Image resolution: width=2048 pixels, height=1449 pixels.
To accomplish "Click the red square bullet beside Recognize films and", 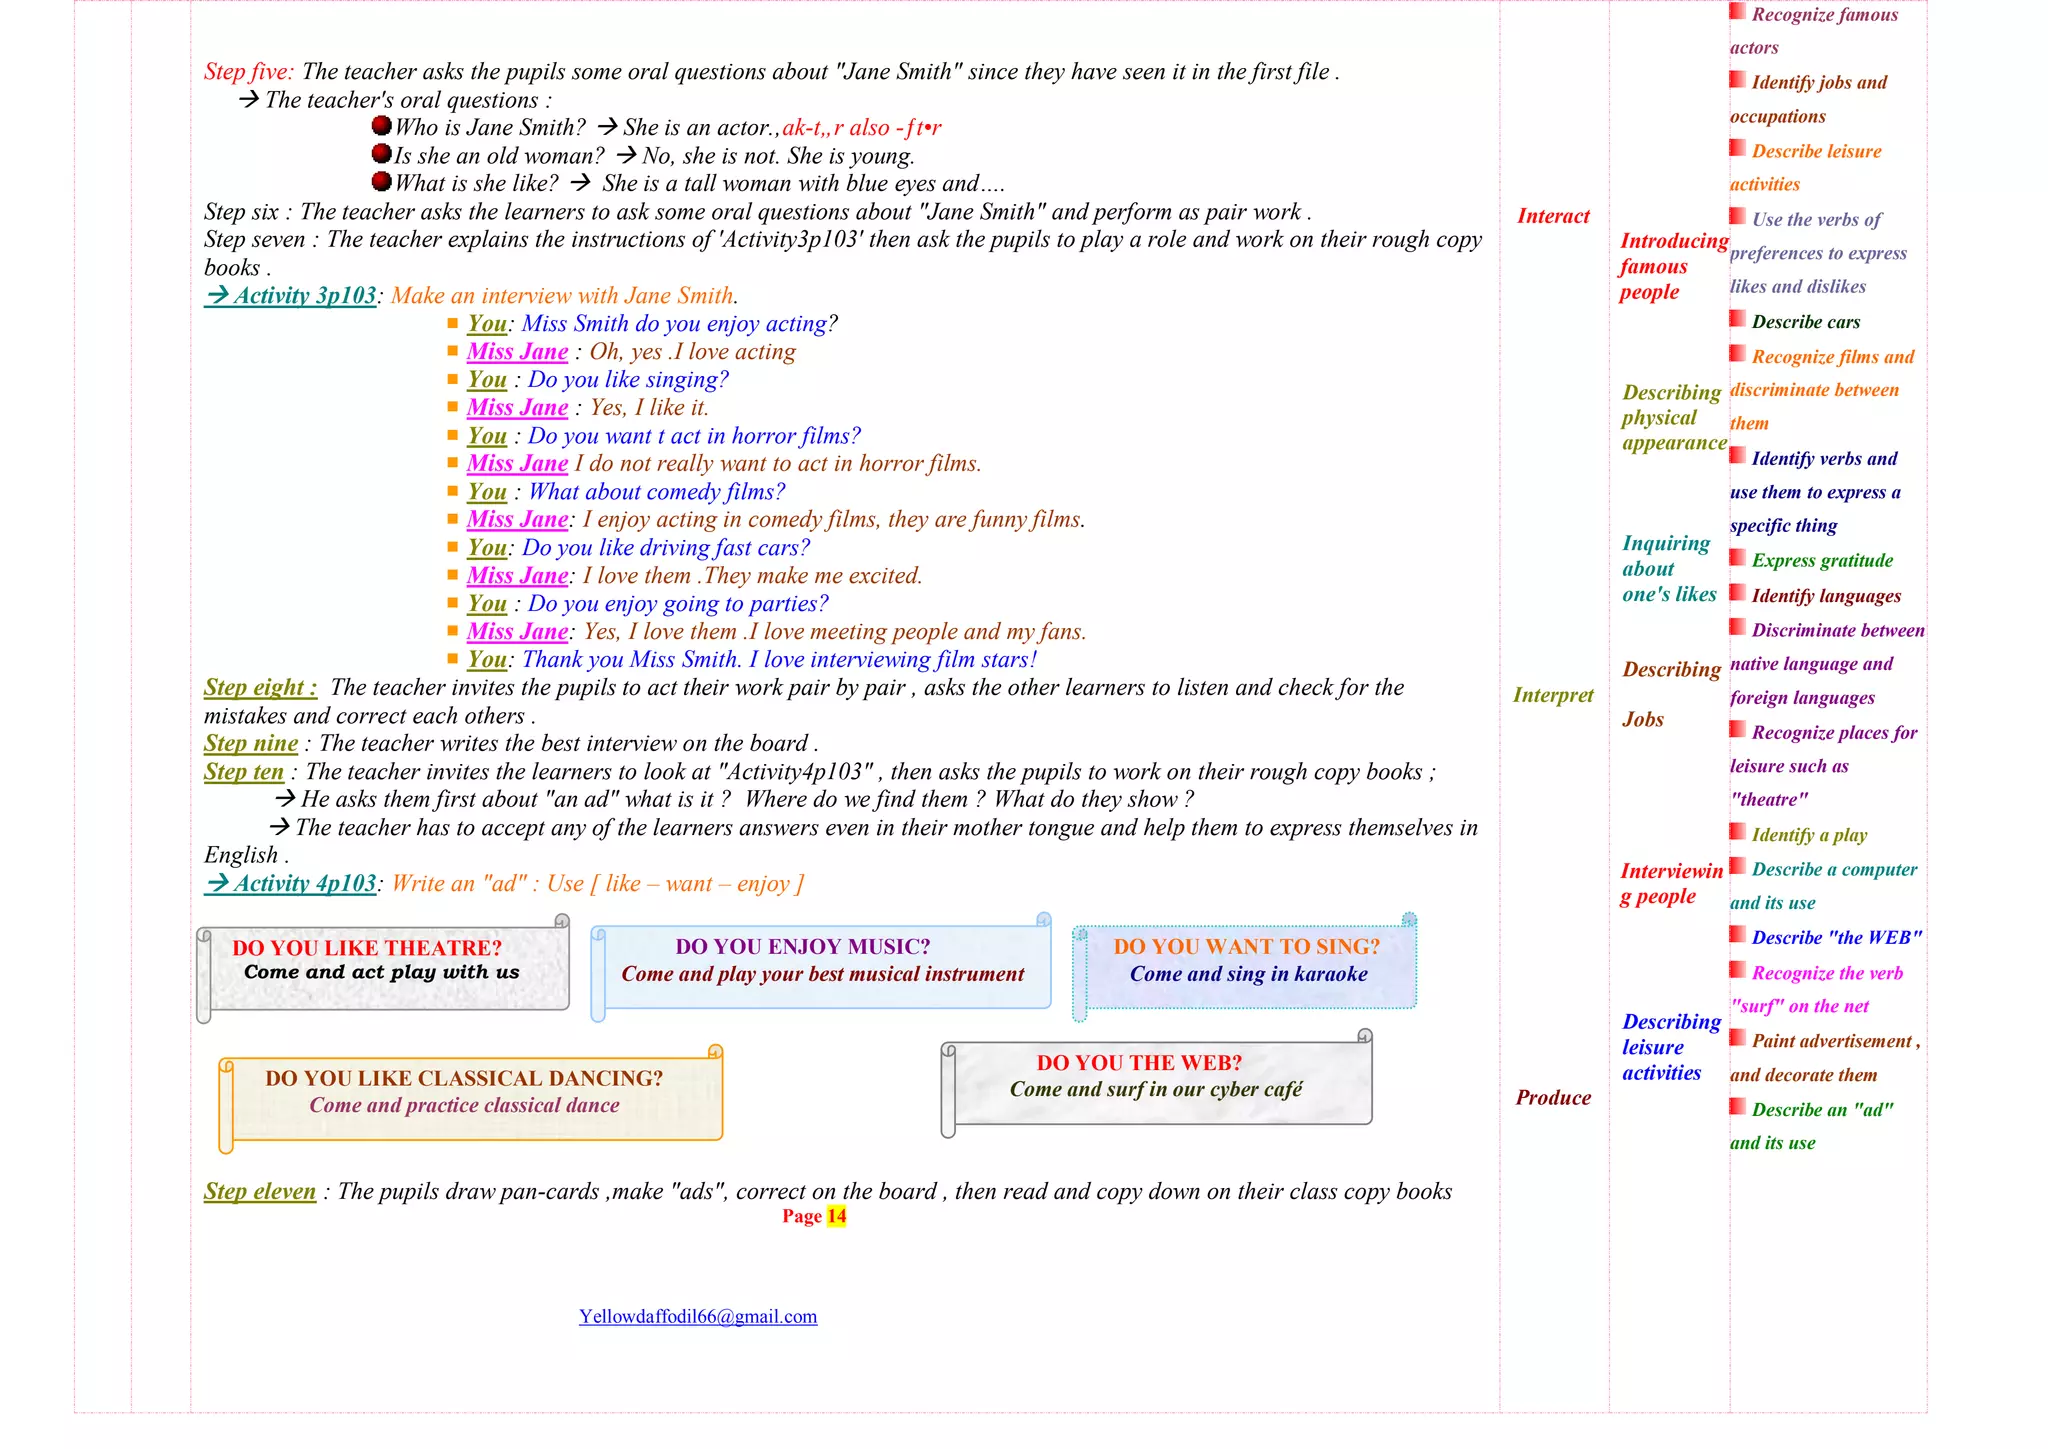I will (x=1738, y=354).
